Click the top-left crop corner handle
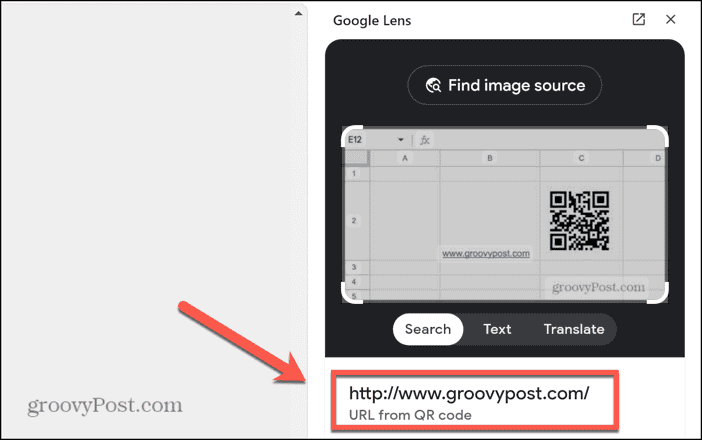The width and height of the screenshot is (702, 440). click(352, 137)
